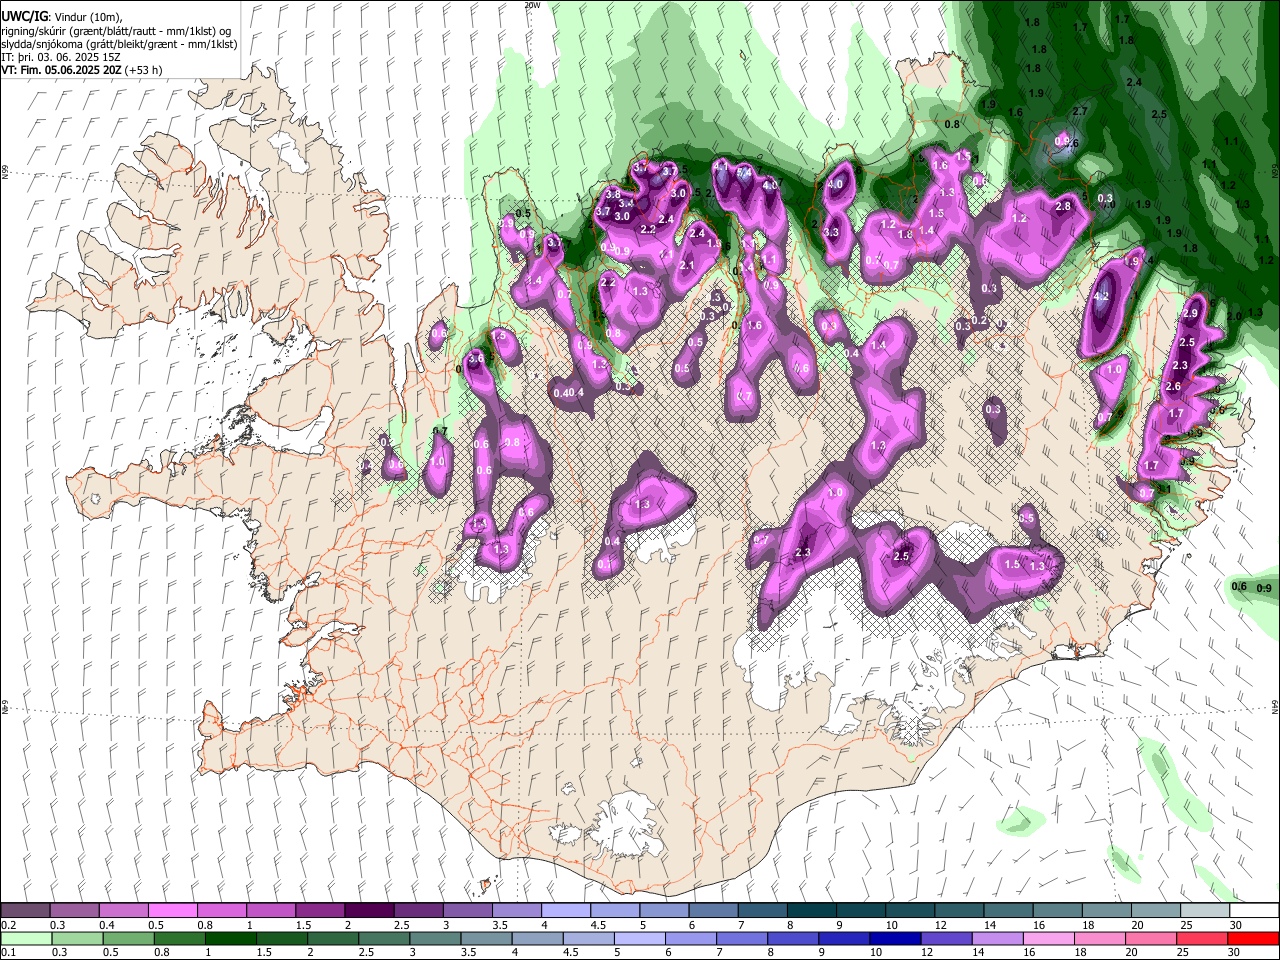
Task: Pick the snow legend swatch between 18 and 20
Action: [x=1106, y=911]
